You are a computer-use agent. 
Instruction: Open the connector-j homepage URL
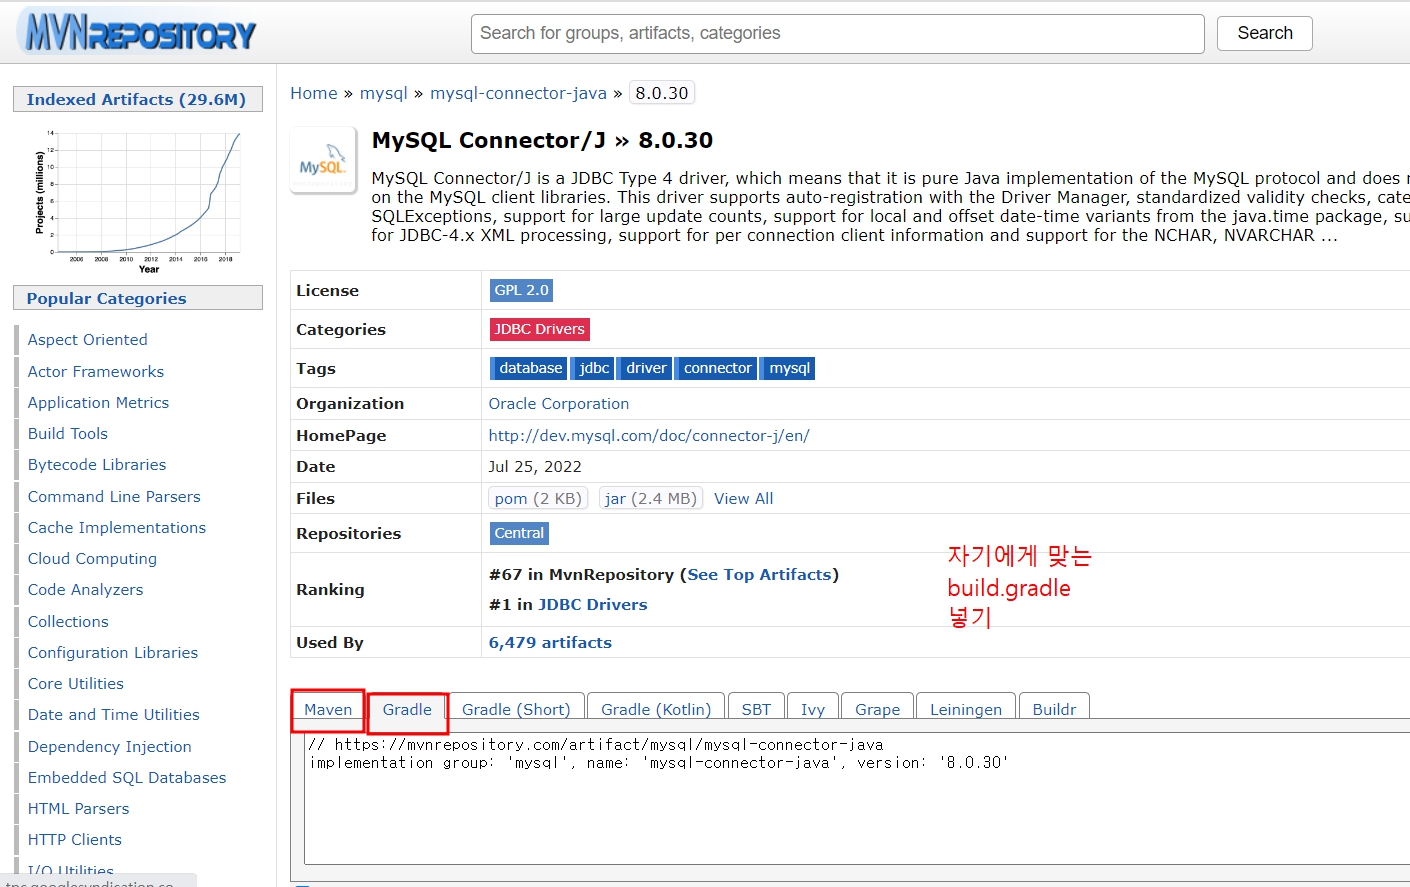[649, 436]
